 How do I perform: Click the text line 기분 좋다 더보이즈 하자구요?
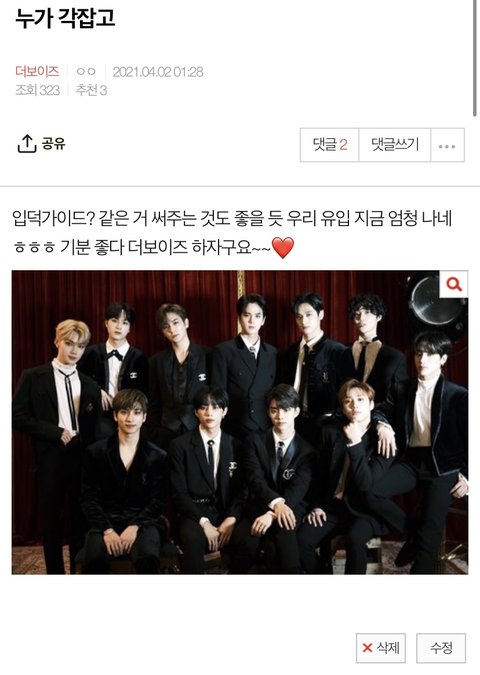165,248
